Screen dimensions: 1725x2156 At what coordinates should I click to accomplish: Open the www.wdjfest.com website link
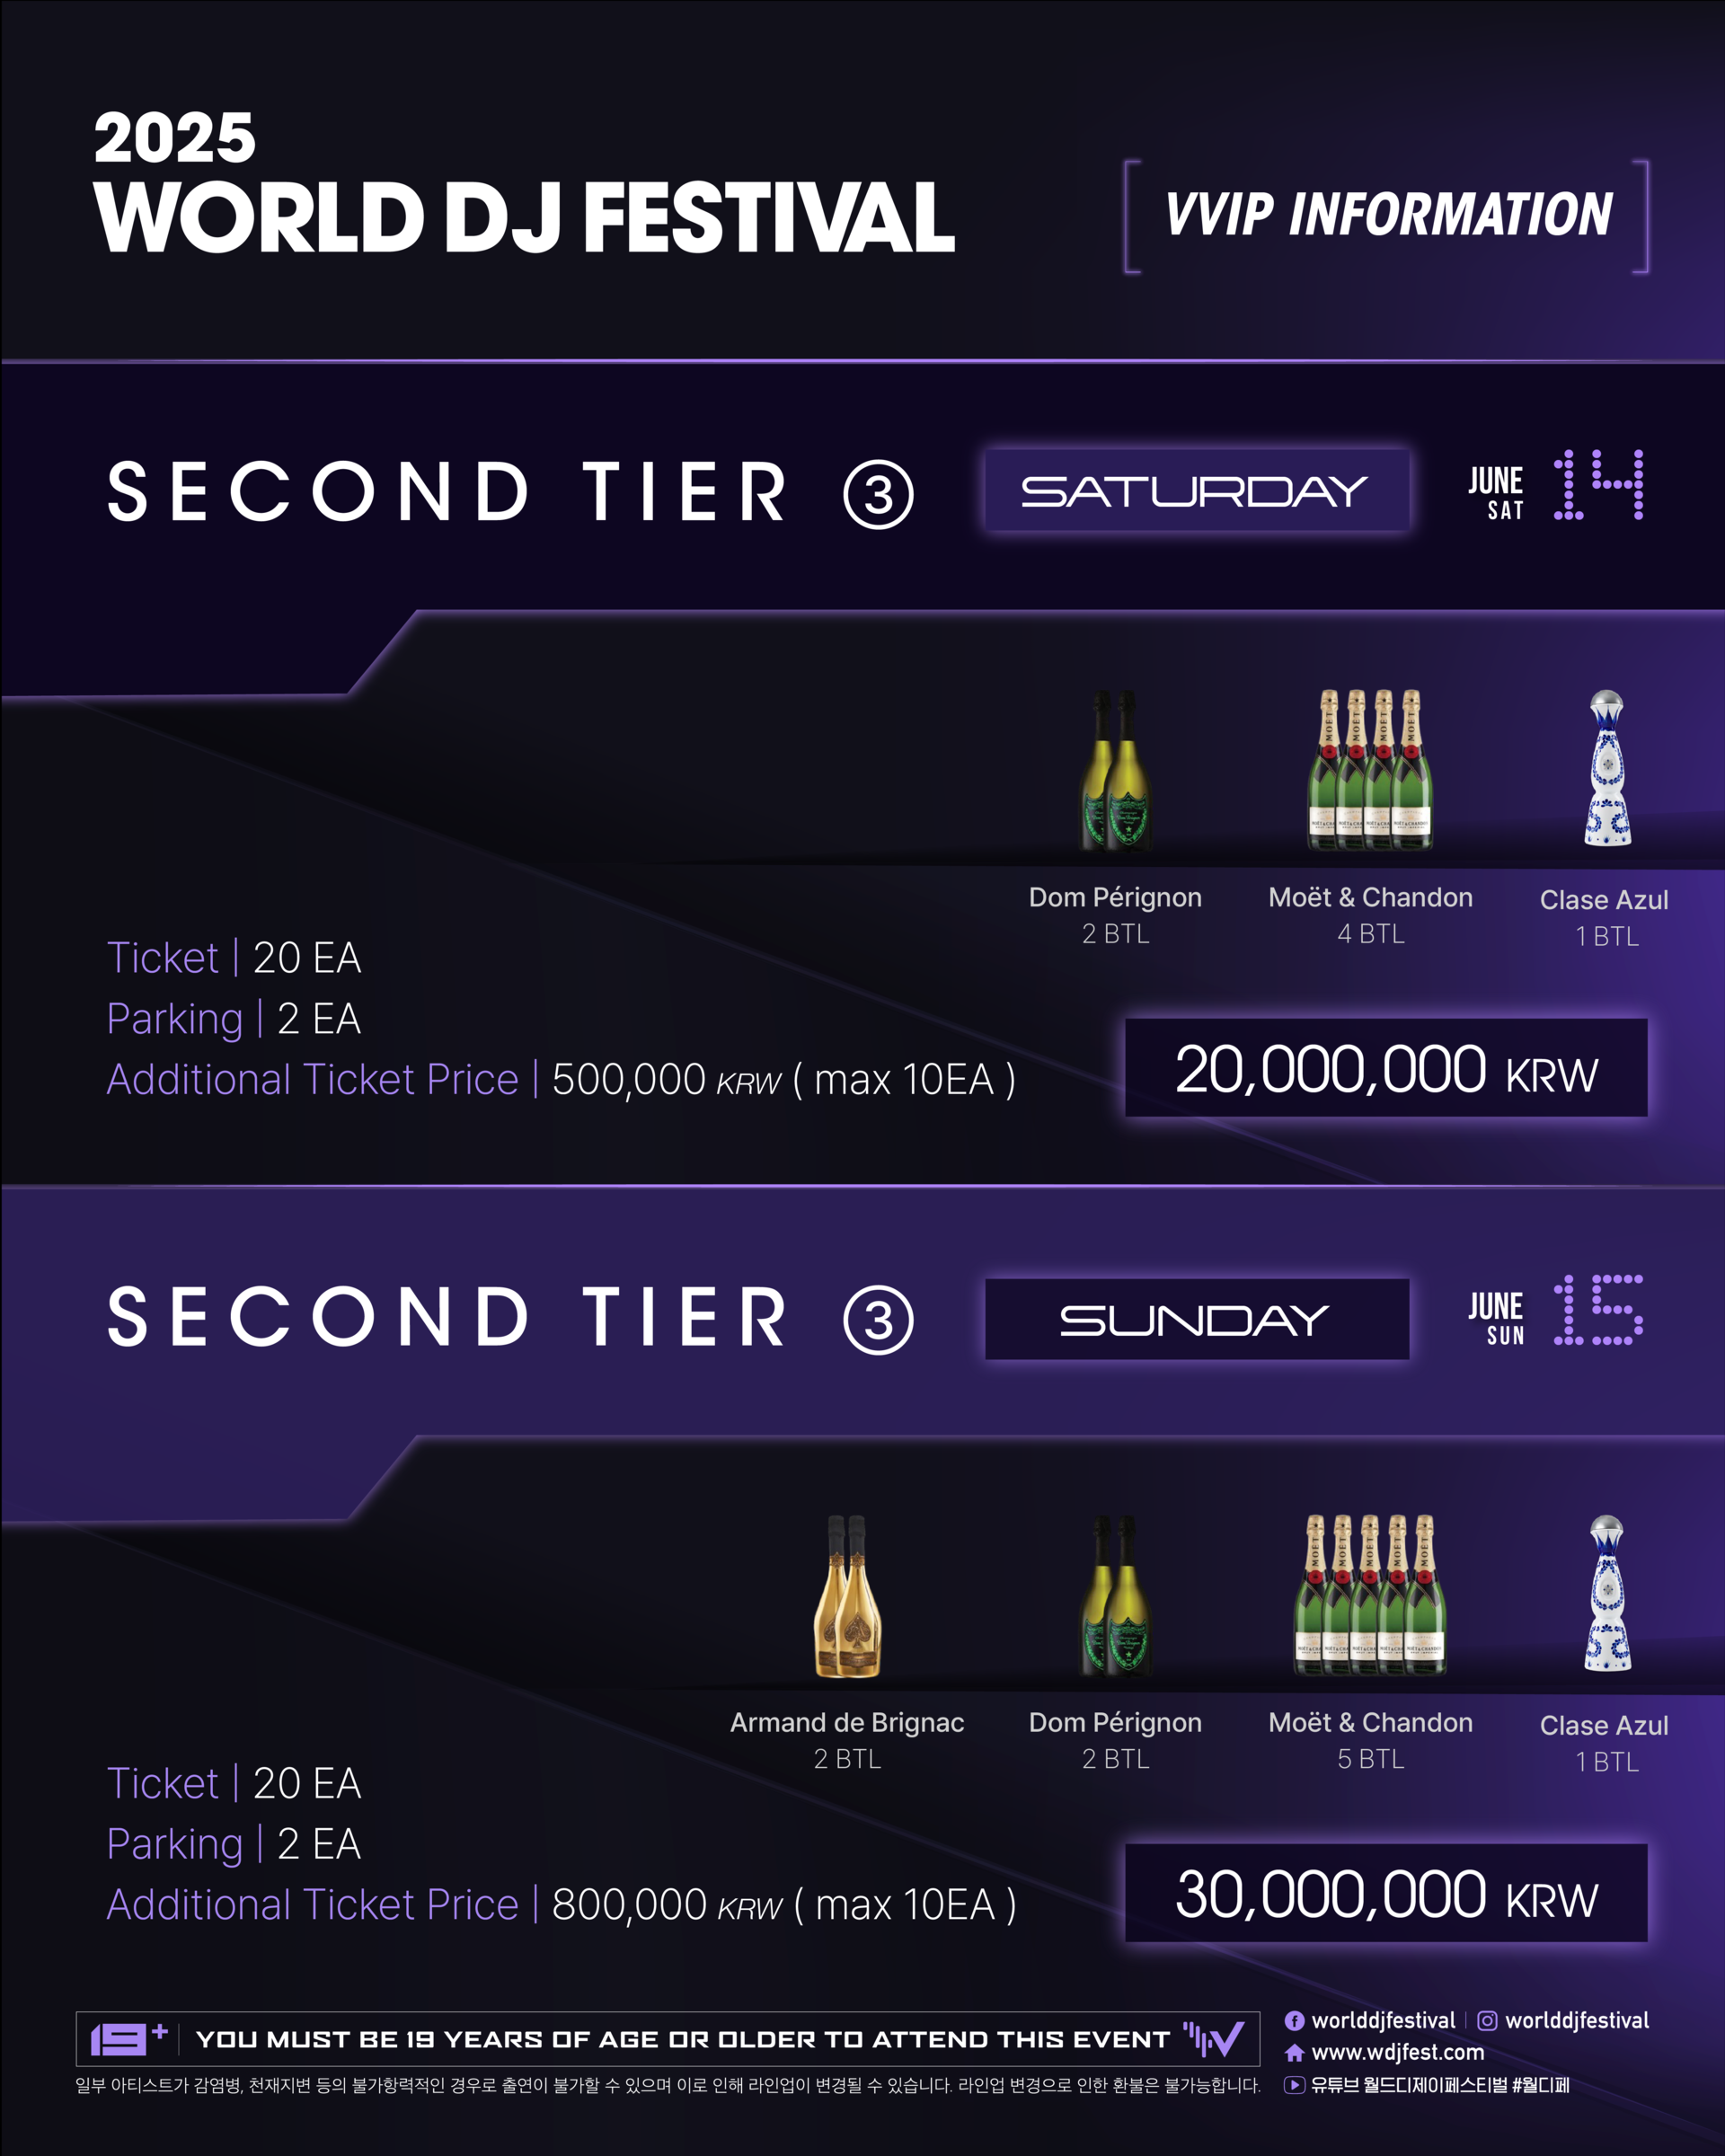(x=1397, y=2053)
